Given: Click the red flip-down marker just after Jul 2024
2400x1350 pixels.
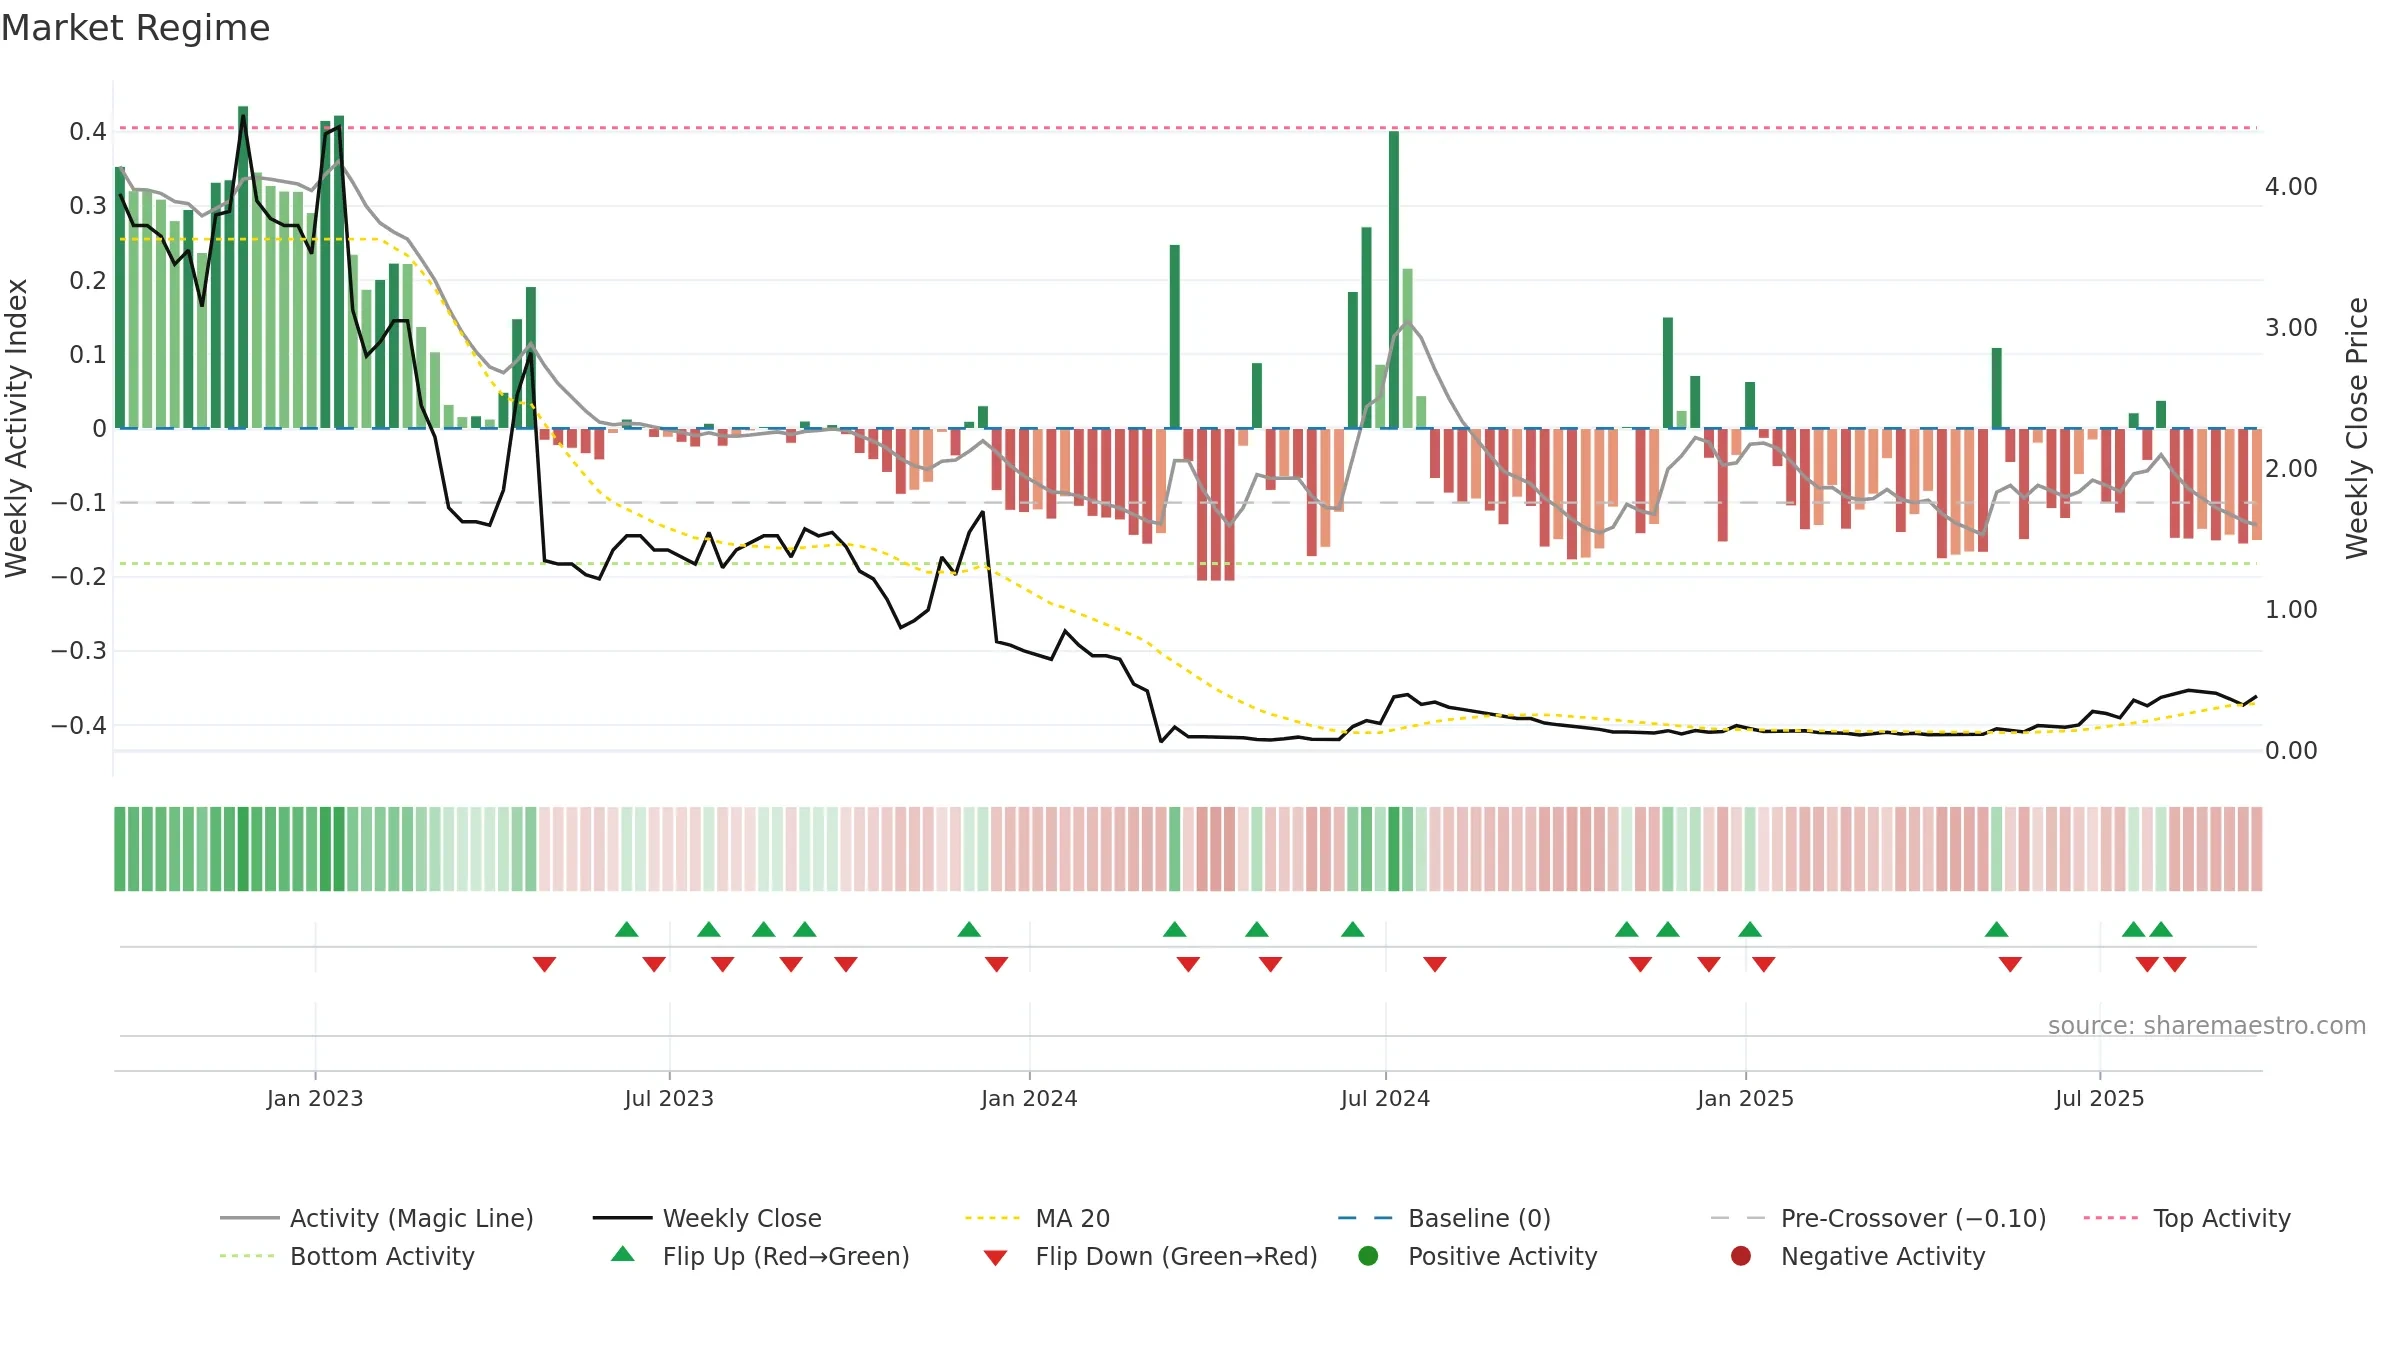Looking at the screenshot, I should pos(1435,964).
